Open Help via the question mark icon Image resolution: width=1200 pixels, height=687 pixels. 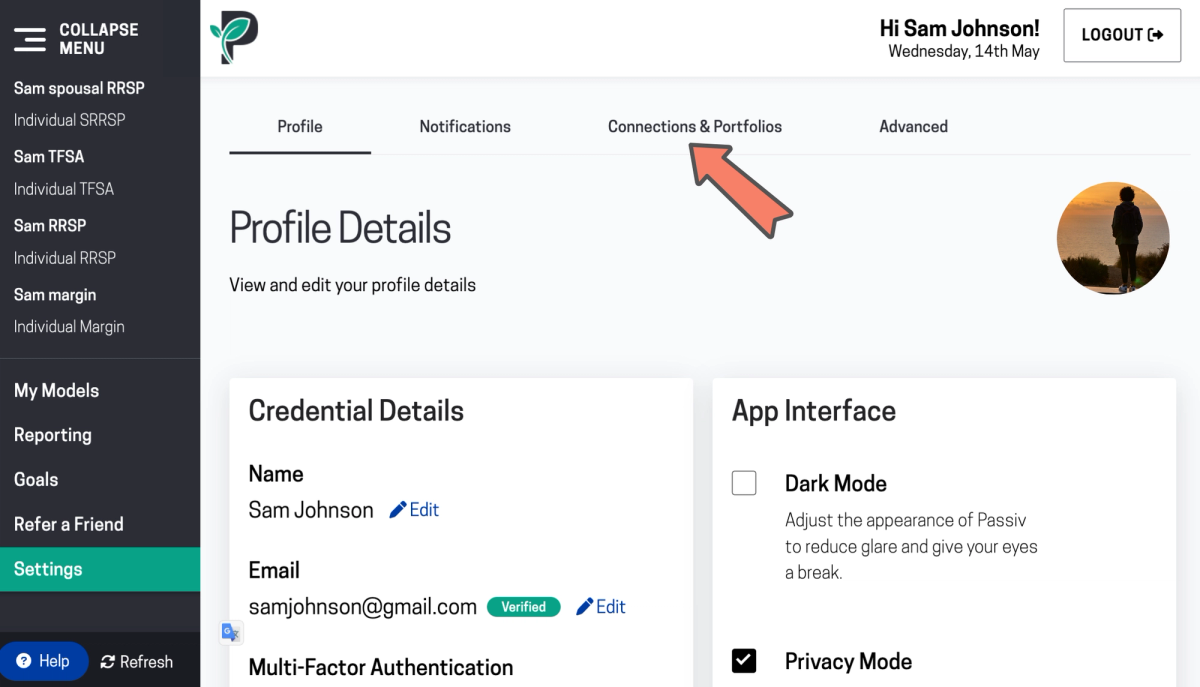pyautogui.click(x=22, y=660)
